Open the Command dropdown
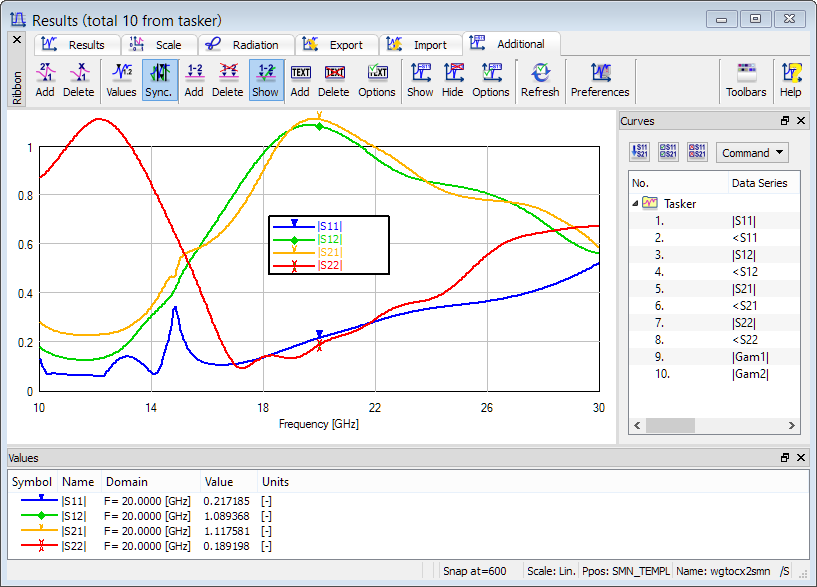 (x=752, y=153)
